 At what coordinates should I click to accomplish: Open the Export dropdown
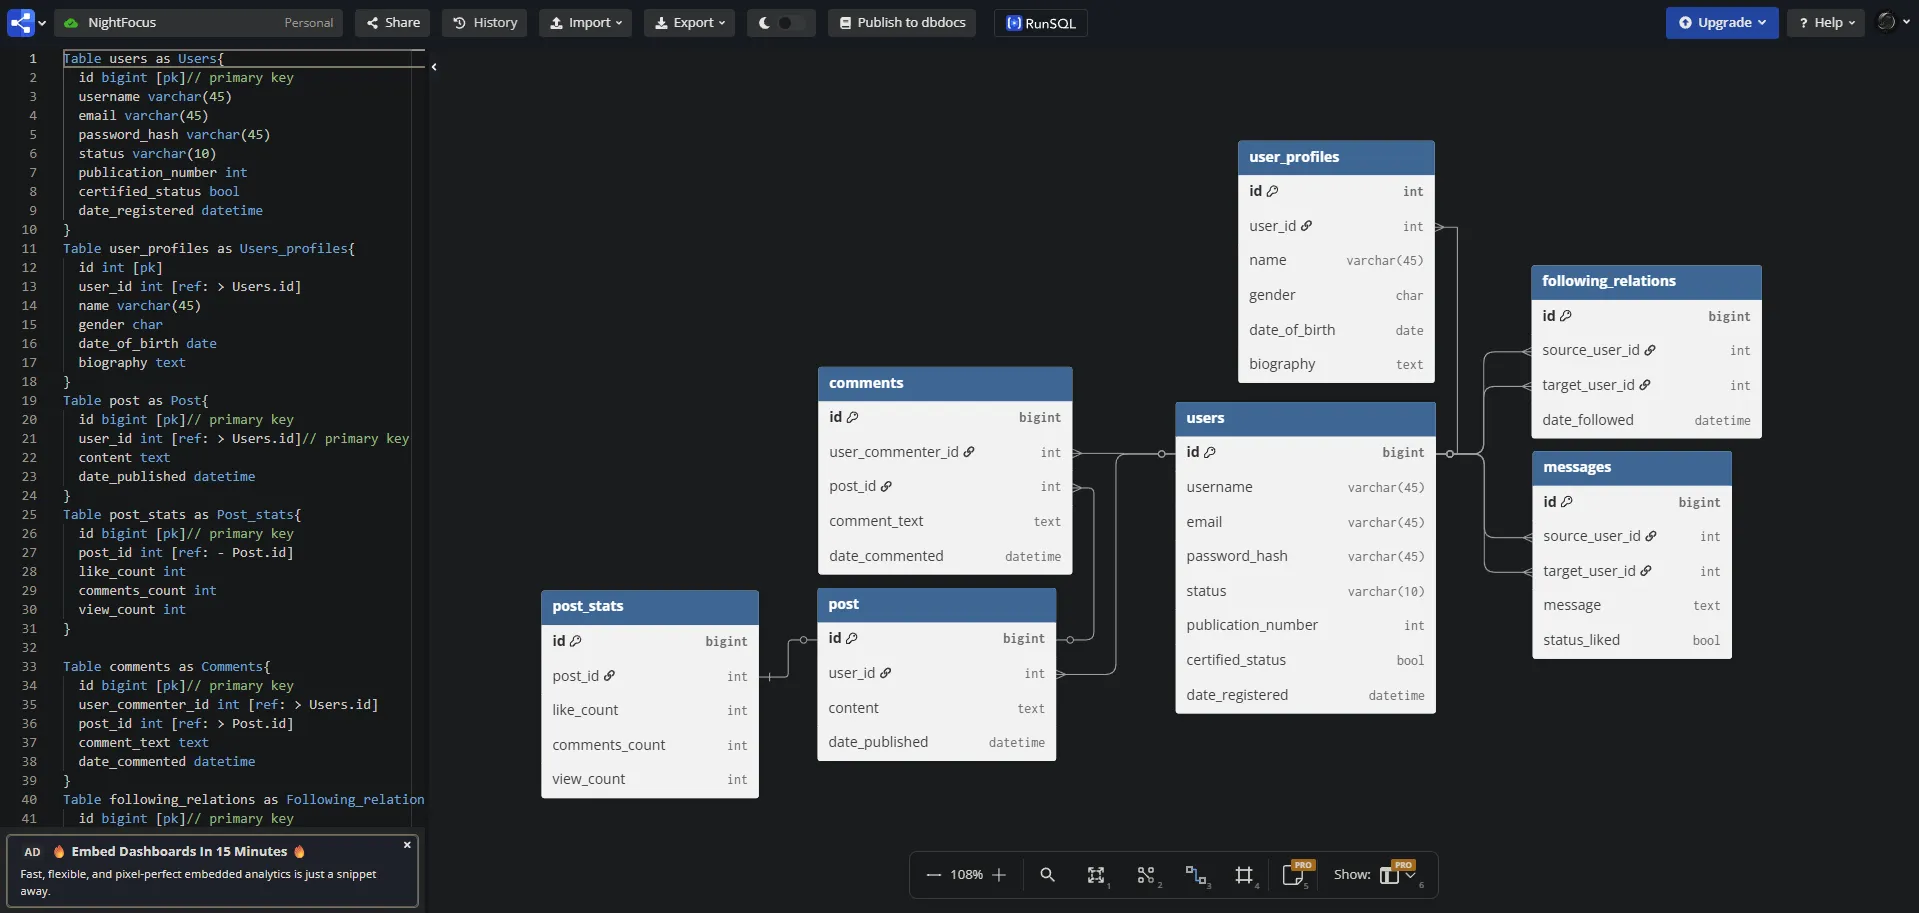click(689, 23)
